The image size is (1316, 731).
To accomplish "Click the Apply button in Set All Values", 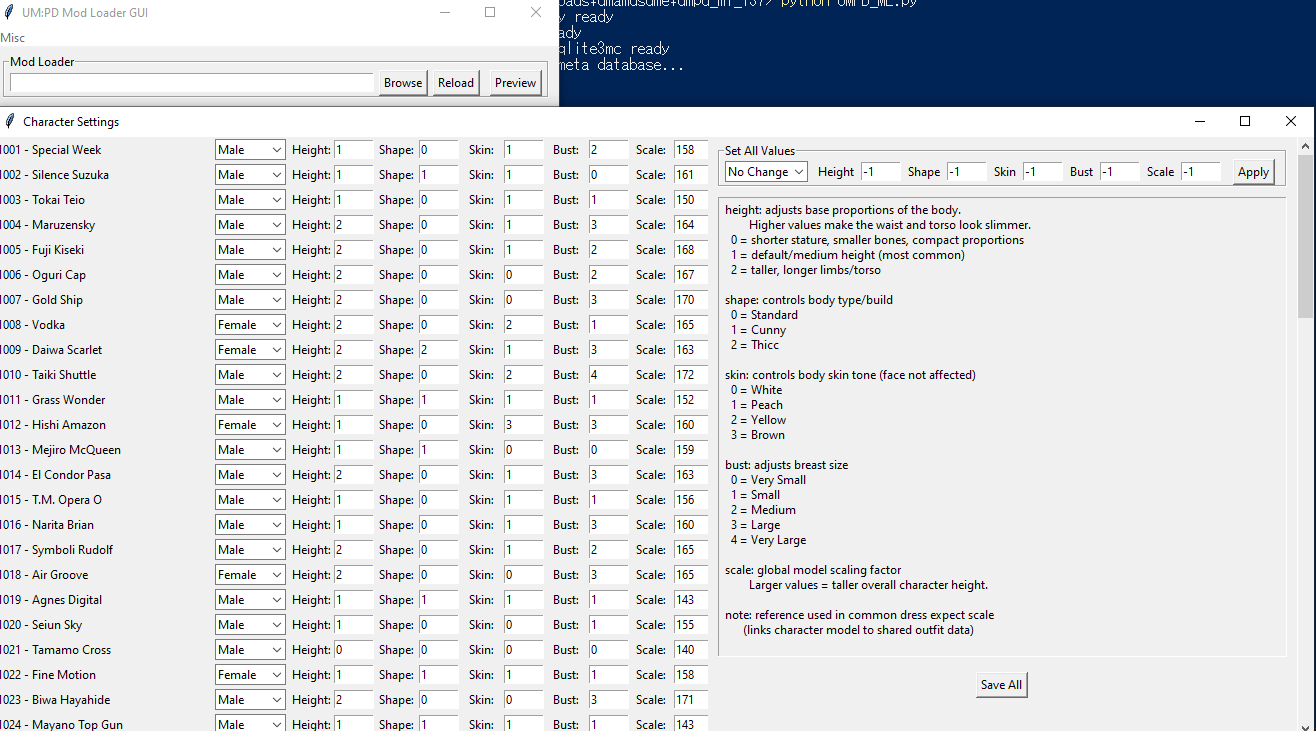I will click(x=1253, y=172).
